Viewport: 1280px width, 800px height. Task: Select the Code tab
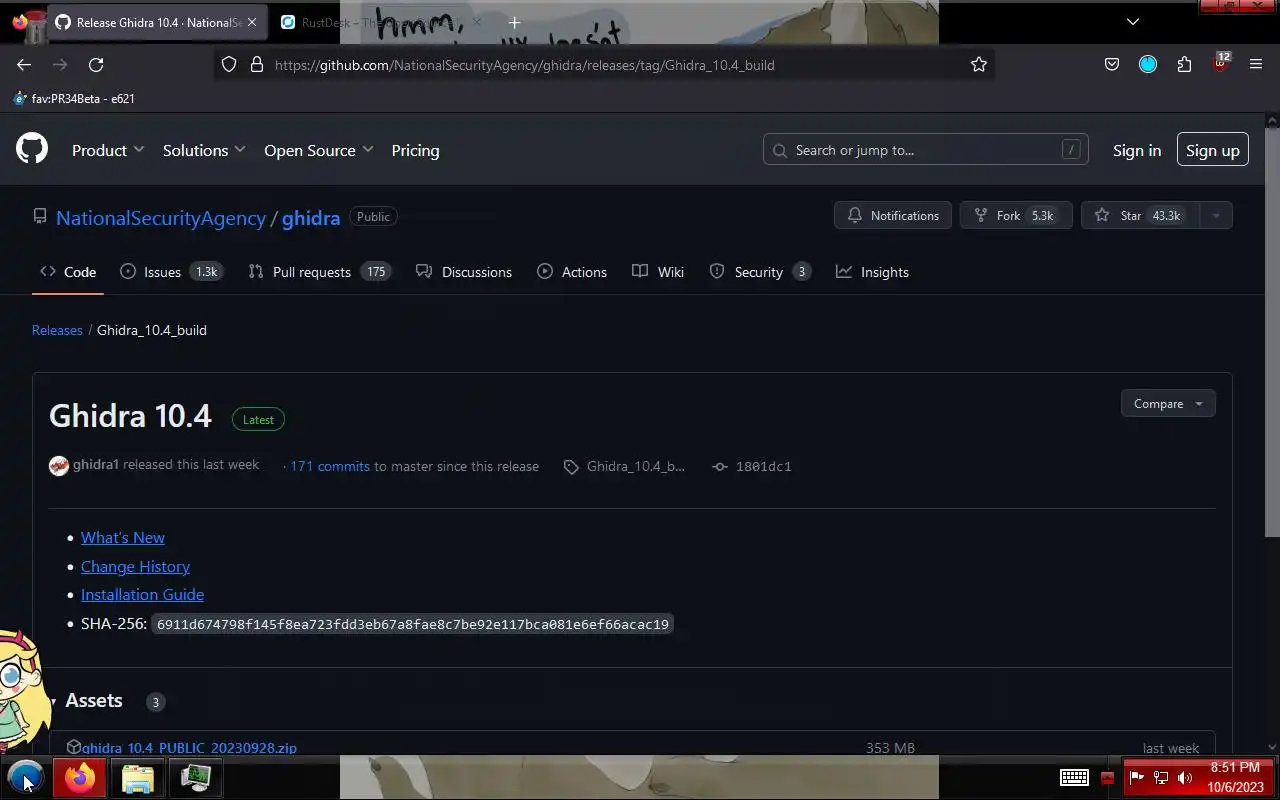68,272
